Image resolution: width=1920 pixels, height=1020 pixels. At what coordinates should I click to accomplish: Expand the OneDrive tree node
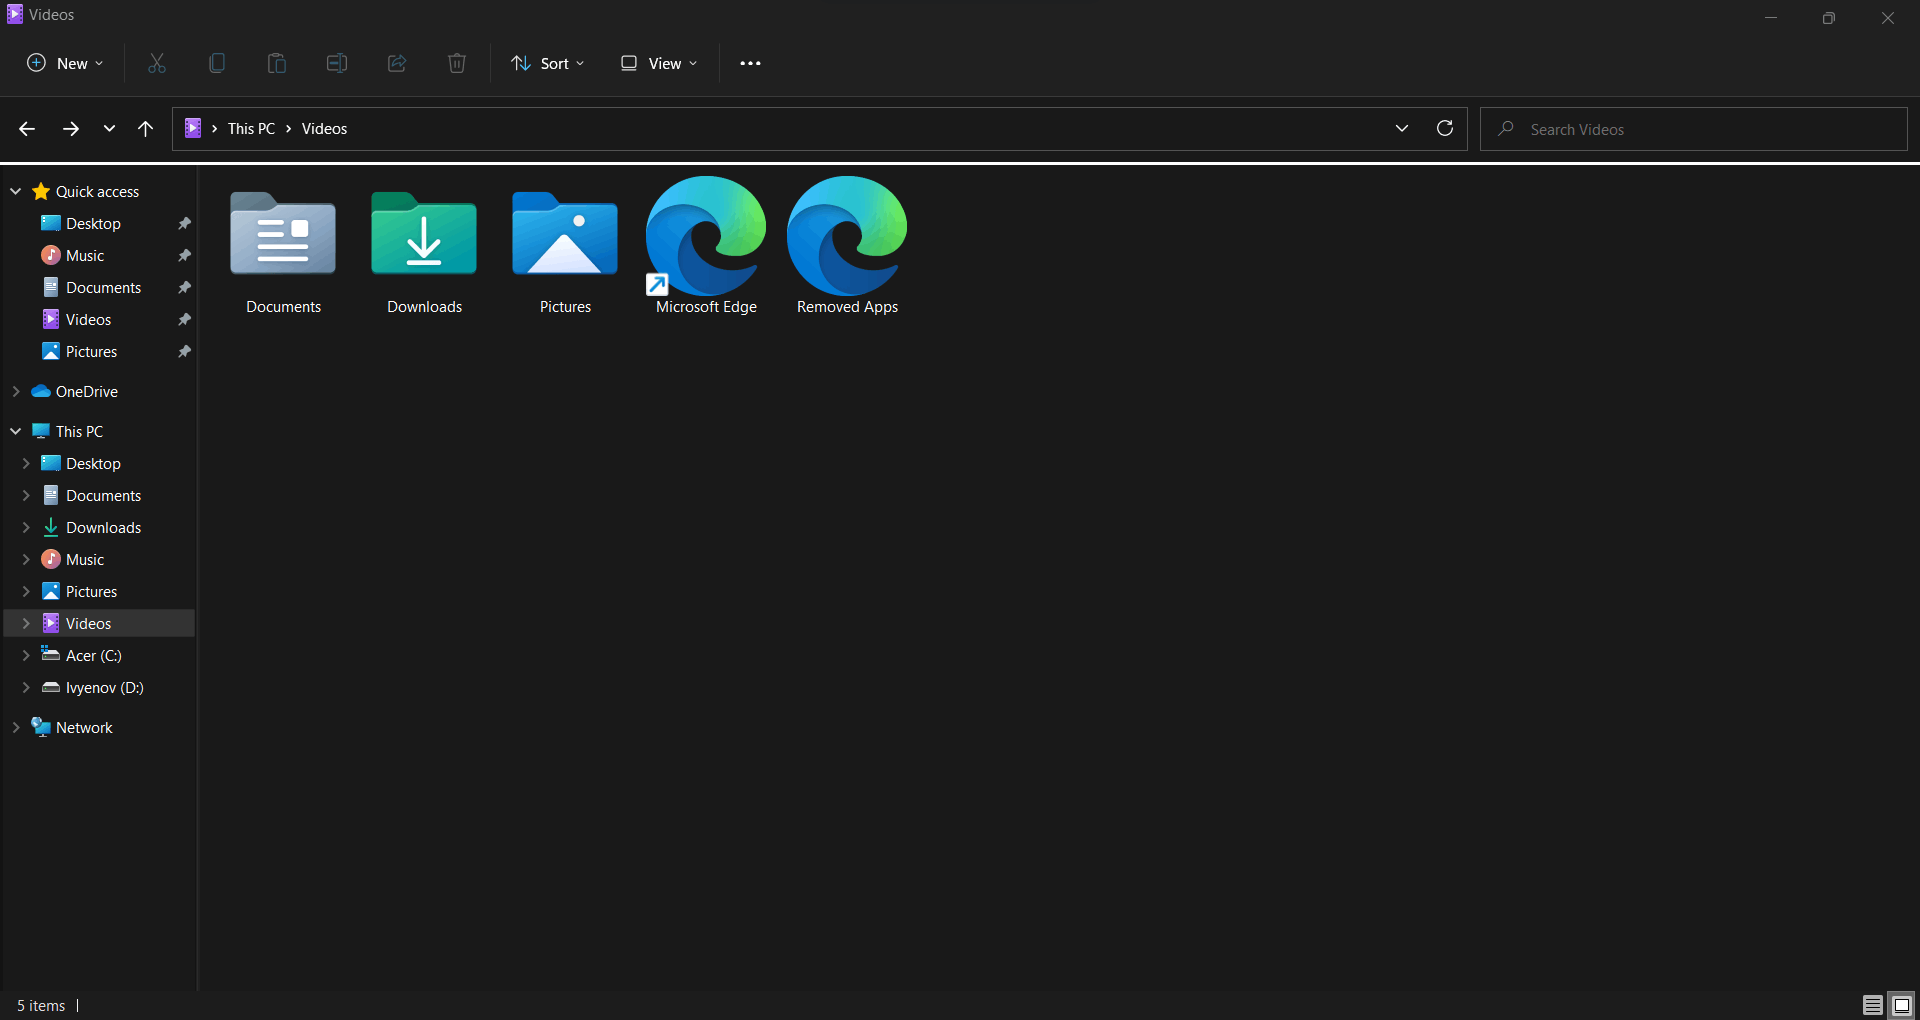(16, 391)
